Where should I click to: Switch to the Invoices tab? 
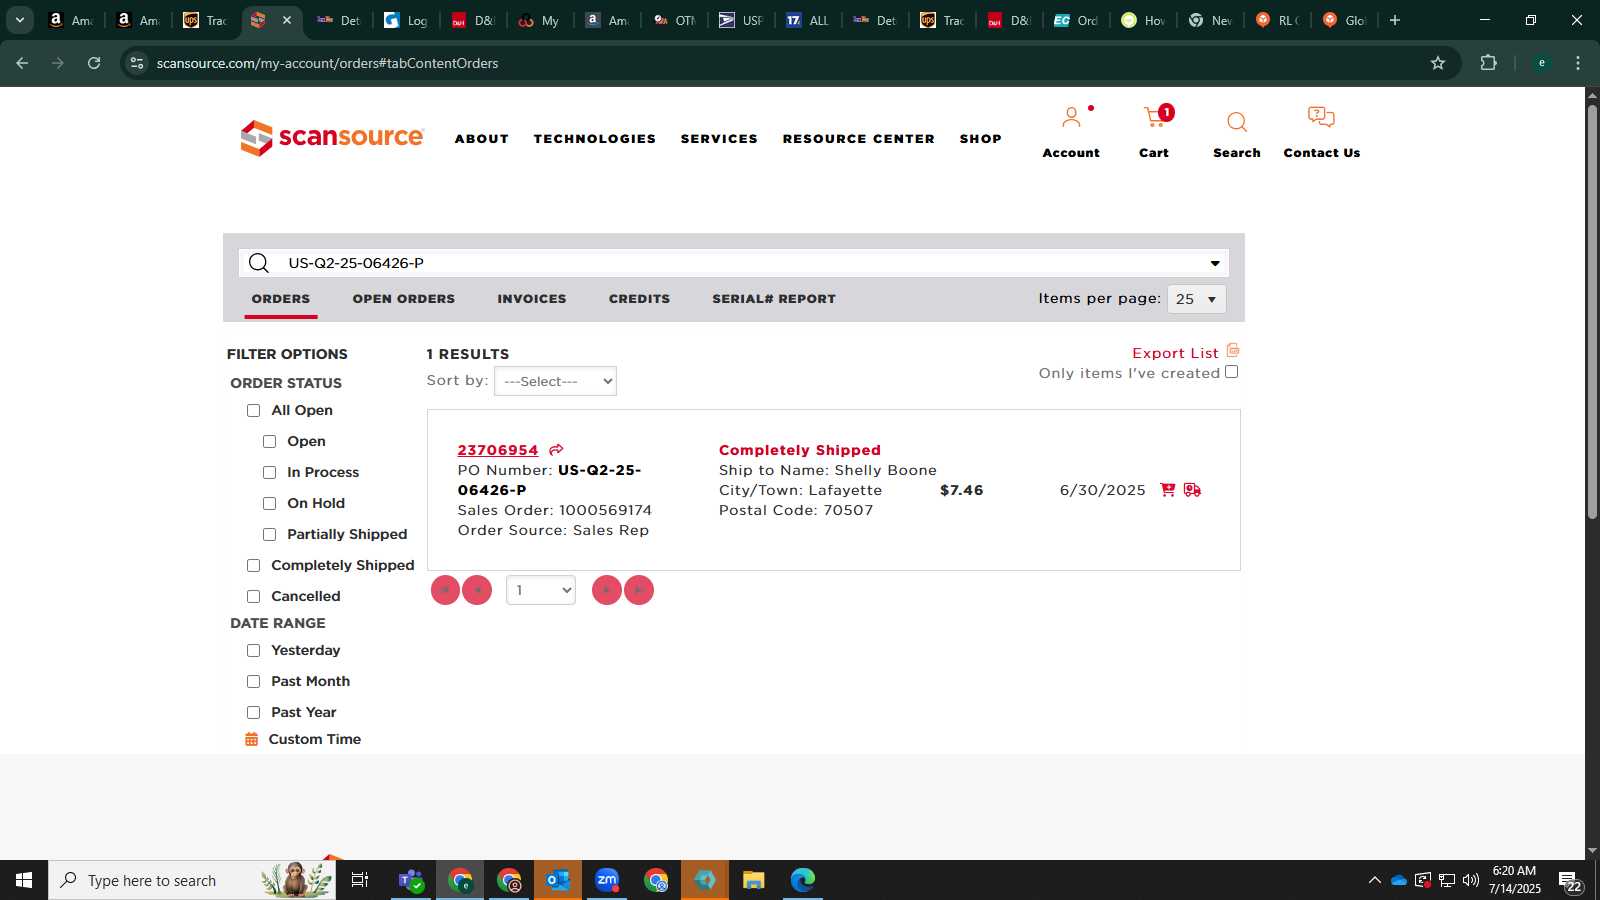point(532,299)
